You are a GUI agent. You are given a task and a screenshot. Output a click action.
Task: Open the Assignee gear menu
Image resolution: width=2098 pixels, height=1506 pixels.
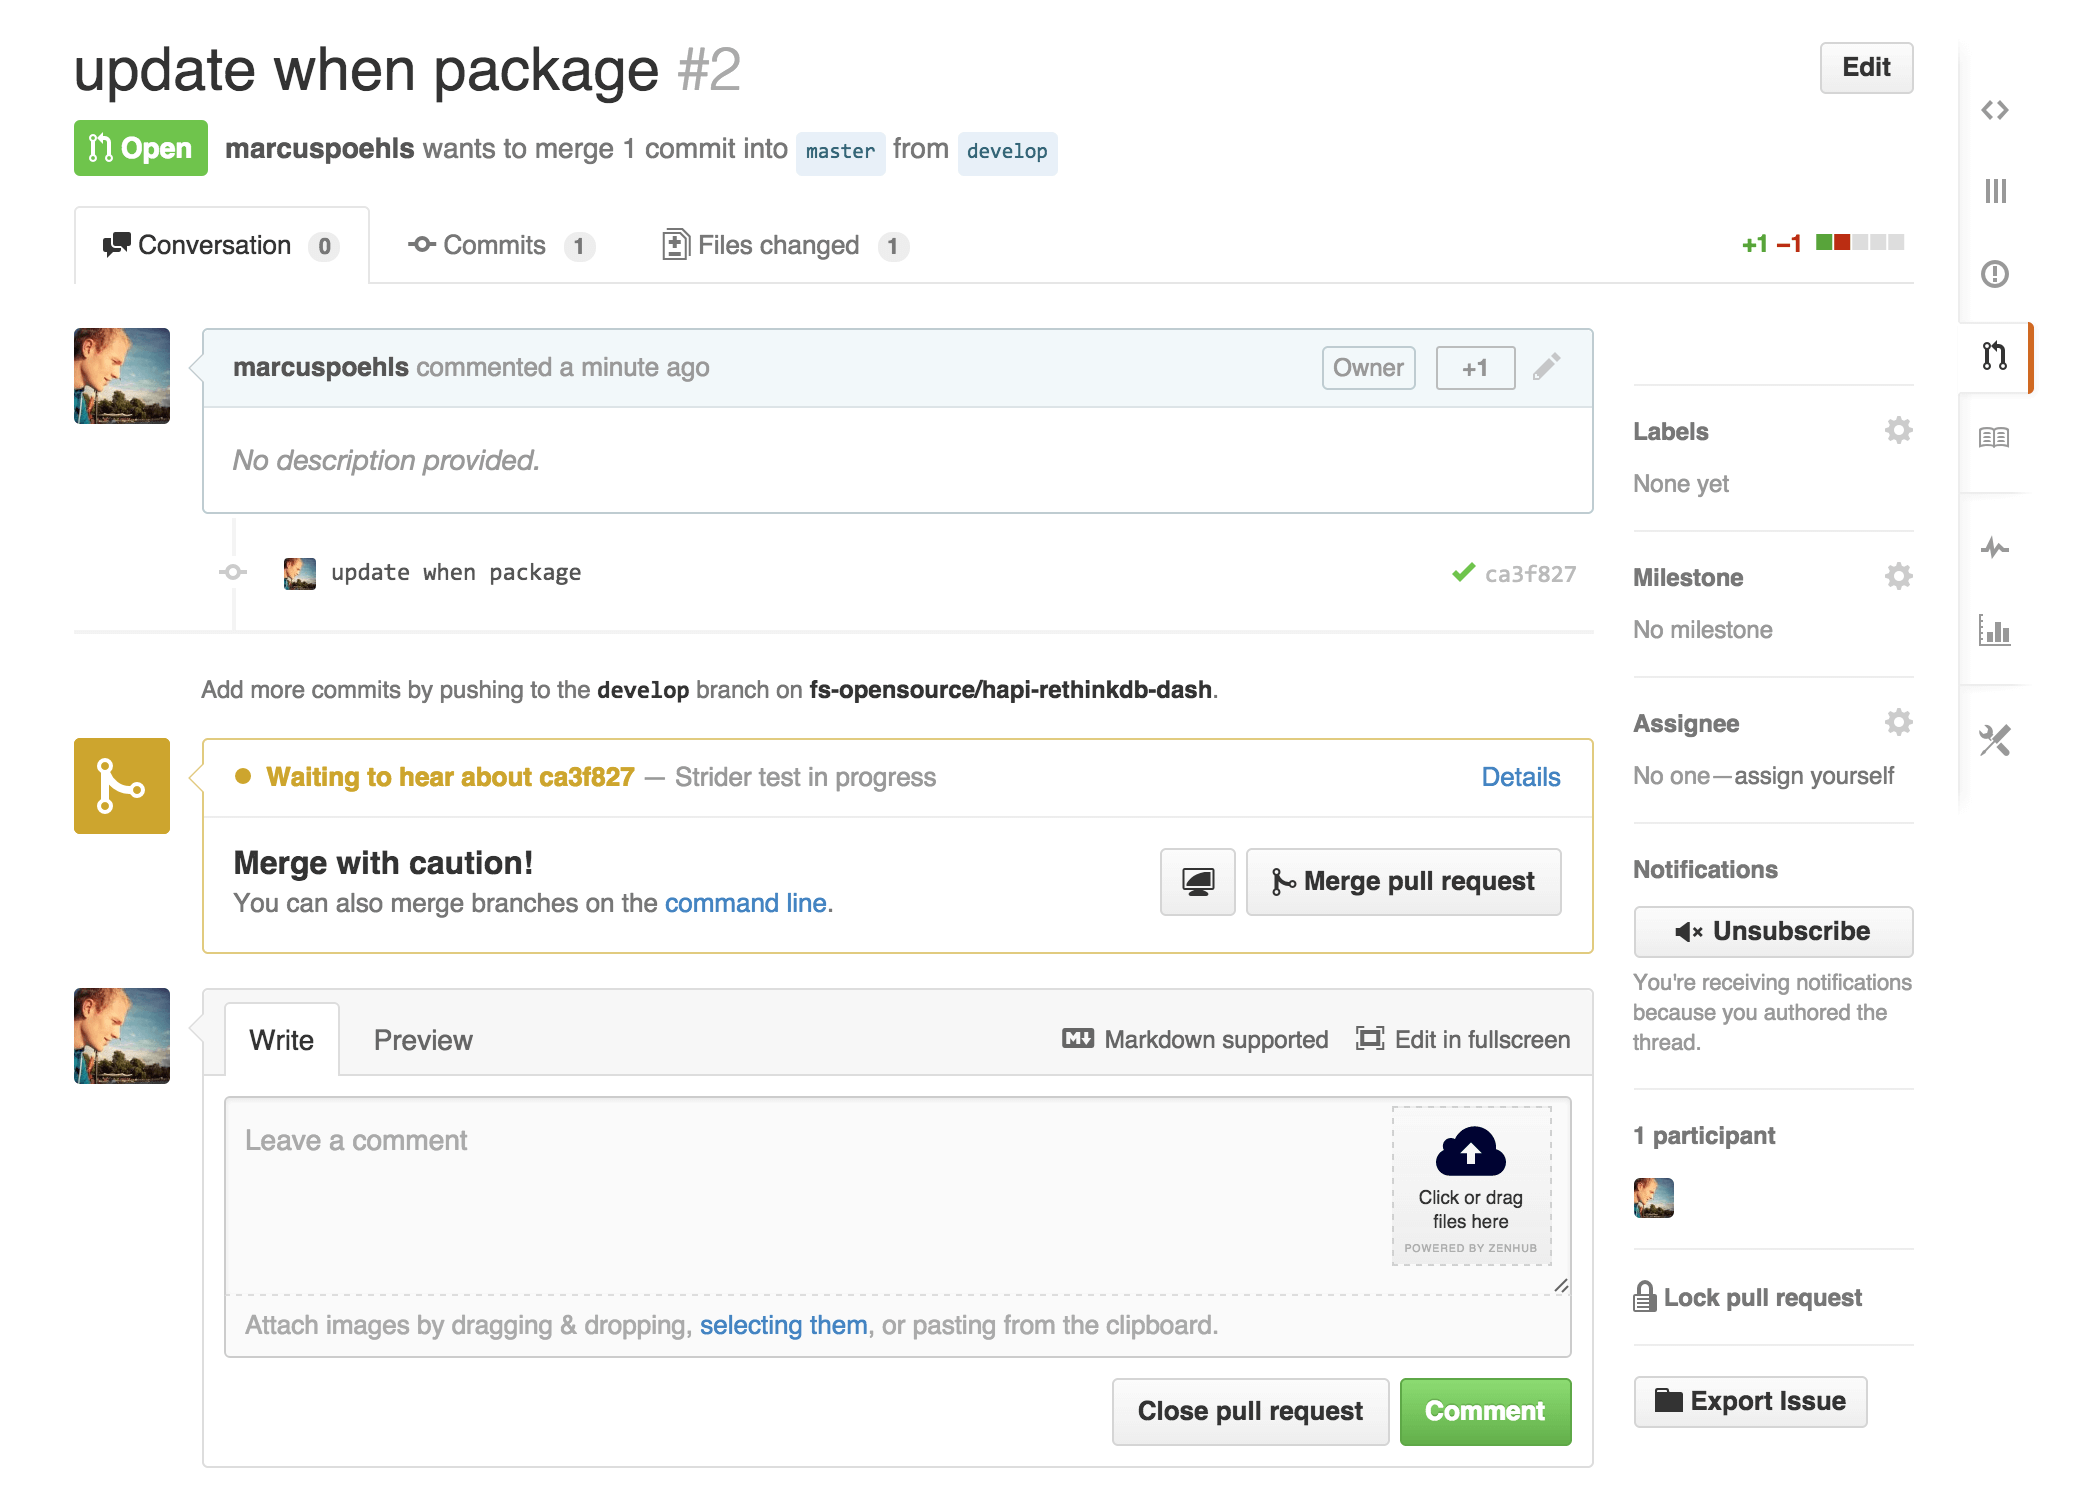coord(1898,723)
